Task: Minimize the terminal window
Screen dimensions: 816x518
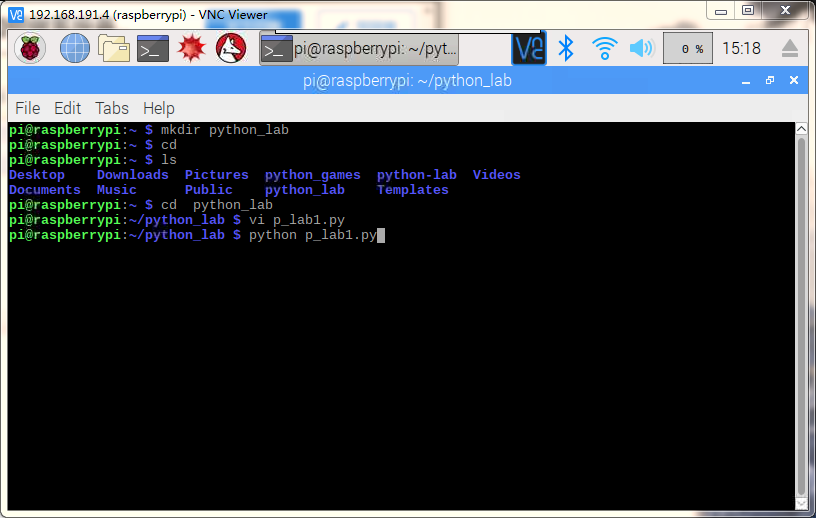Action: (746, 81)
